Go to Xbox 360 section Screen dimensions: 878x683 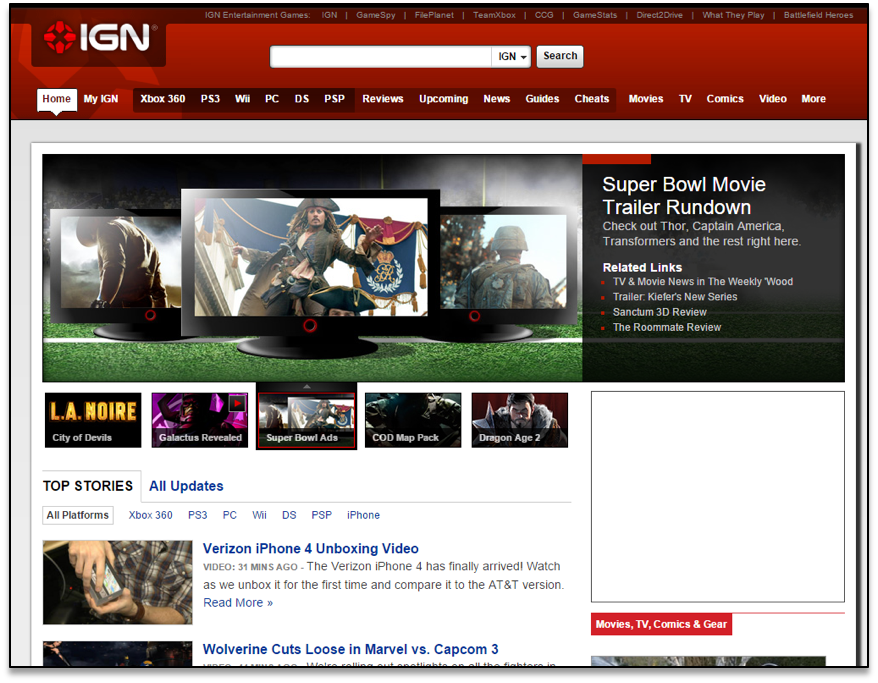(x=162, y=99)
